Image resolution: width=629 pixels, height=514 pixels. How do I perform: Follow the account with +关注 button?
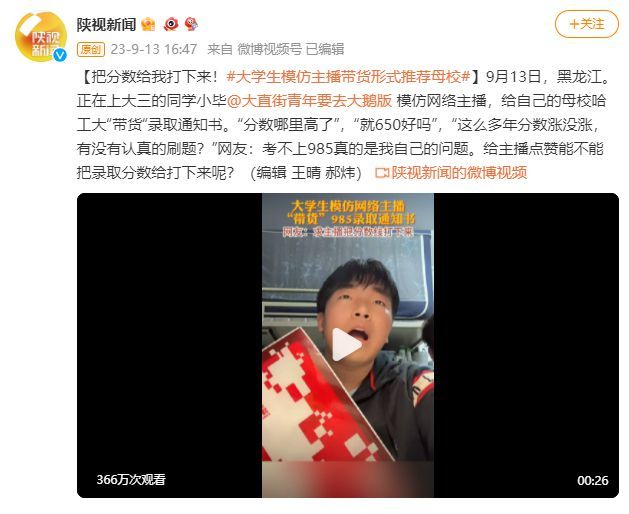(x=586, y=24)
